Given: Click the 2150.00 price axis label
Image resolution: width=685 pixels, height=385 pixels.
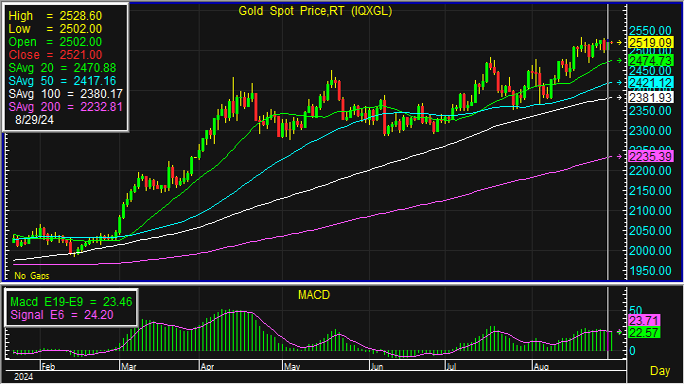Looking at the screenshot, I should click(650, 191).
